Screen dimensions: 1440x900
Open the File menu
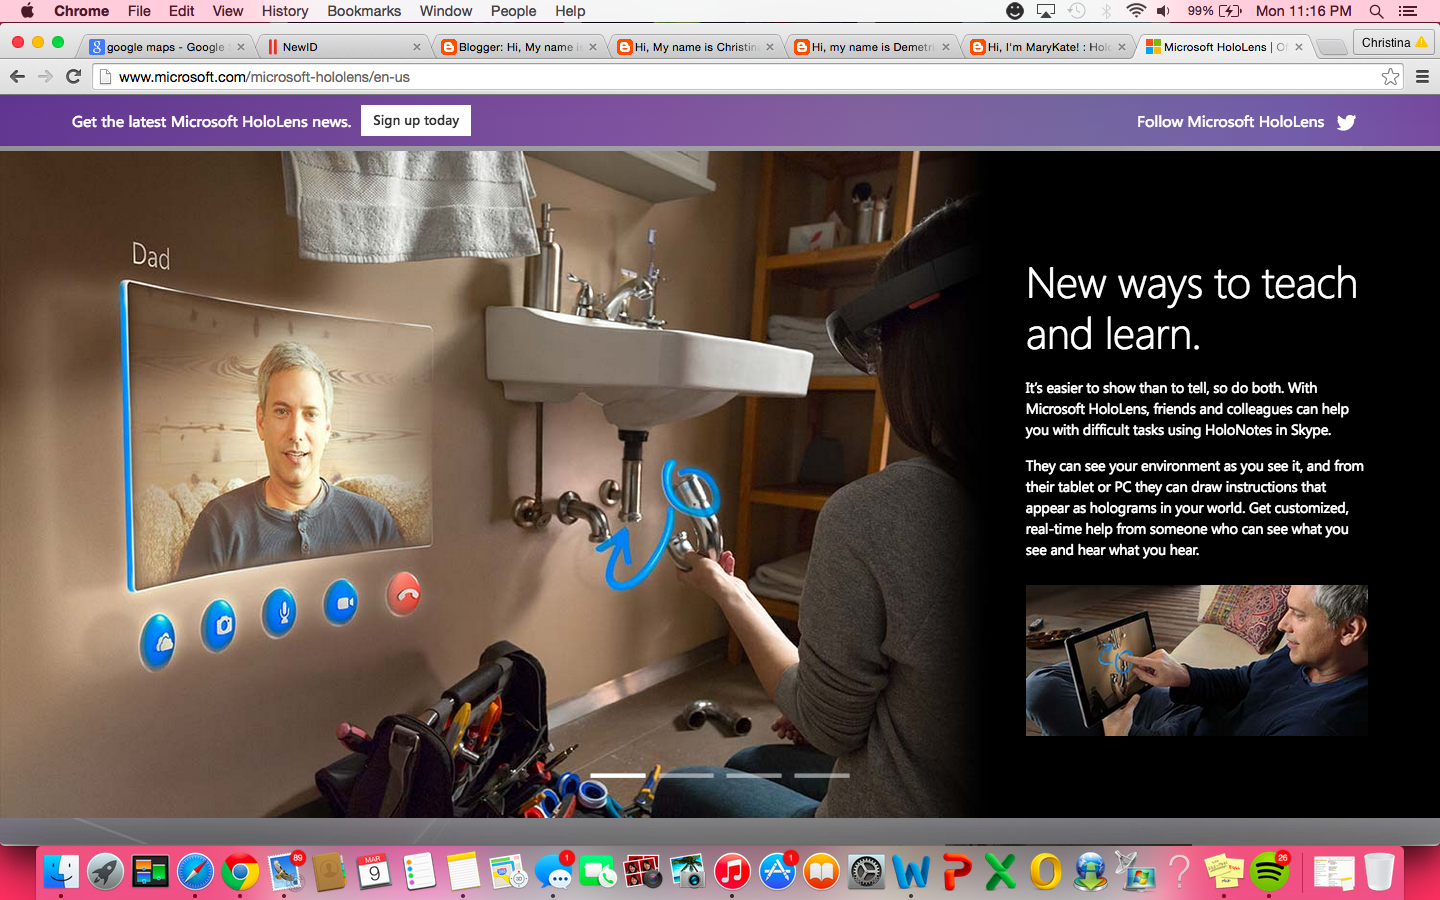(x=139, y=11)
